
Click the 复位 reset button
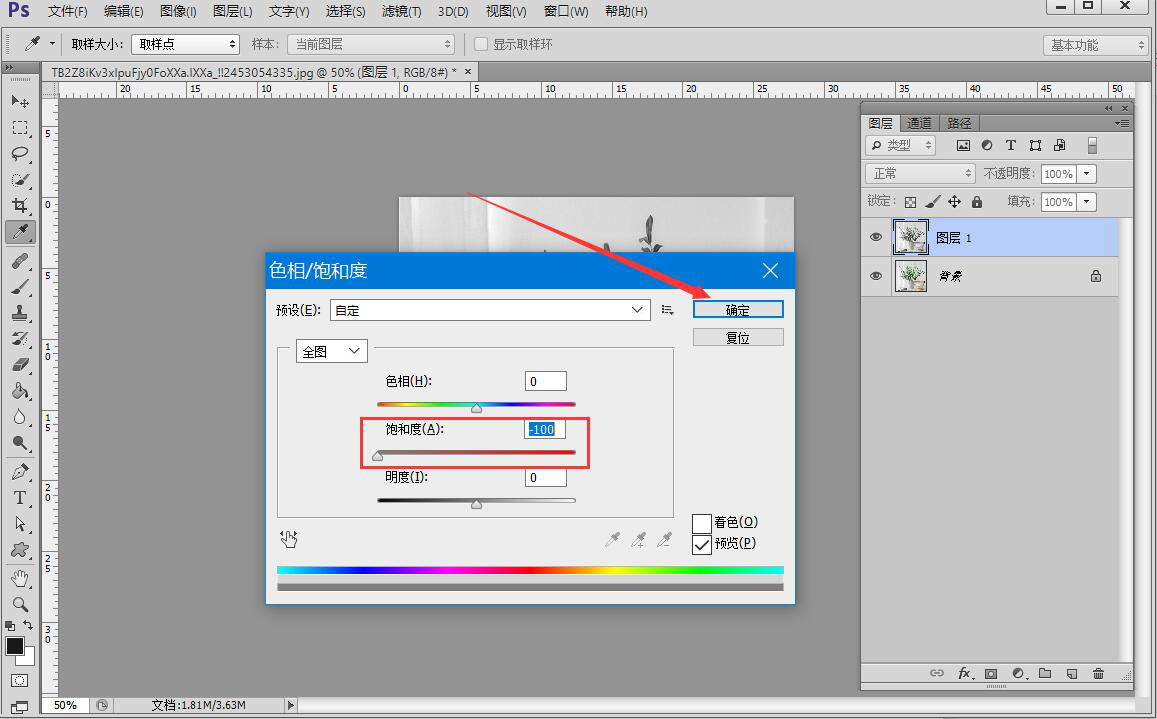738,338
